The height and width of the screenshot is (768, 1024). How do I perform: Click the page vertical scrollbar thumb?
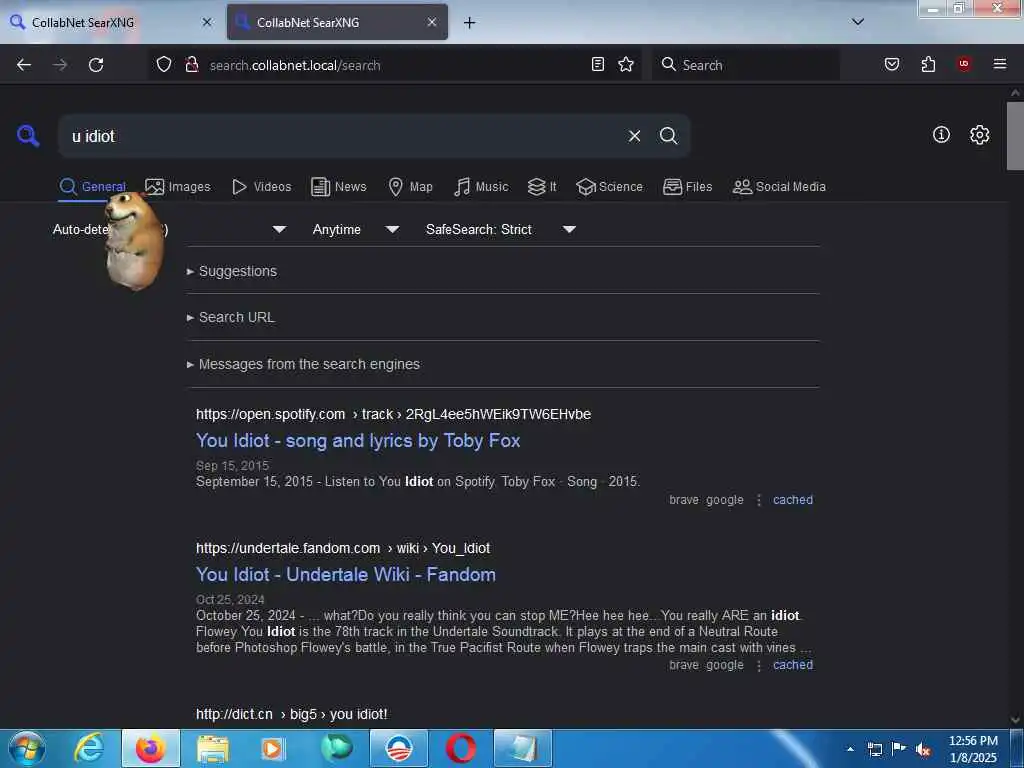point(1015,136)
